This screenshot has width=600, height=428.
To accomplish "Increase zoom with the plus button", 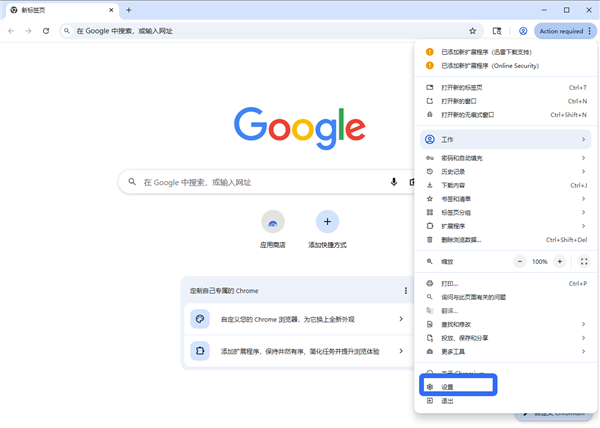I will point(559,262).
